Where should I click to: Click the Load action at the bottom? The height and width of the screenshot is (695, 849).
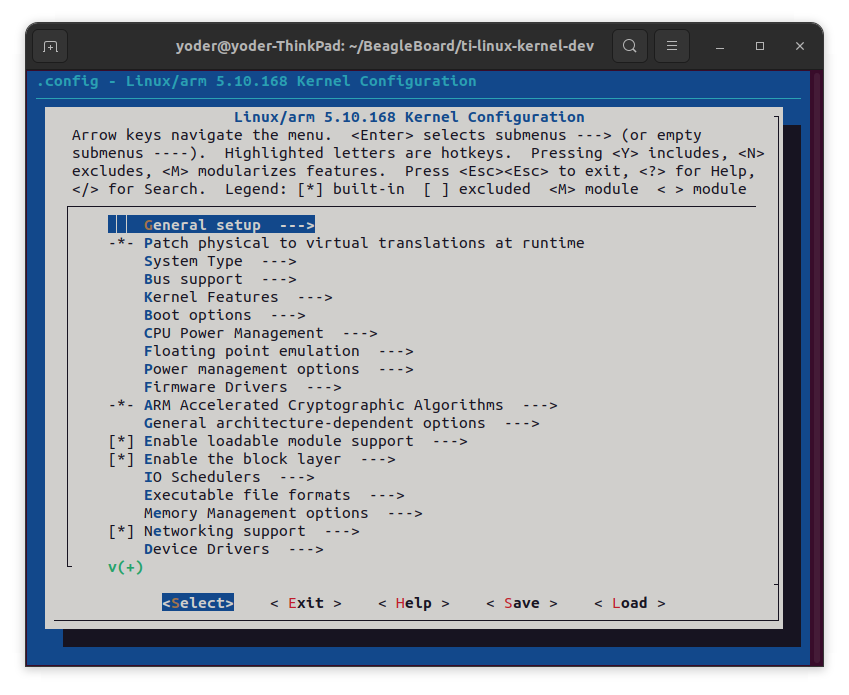pyautogui.click(x=629, y=603)
